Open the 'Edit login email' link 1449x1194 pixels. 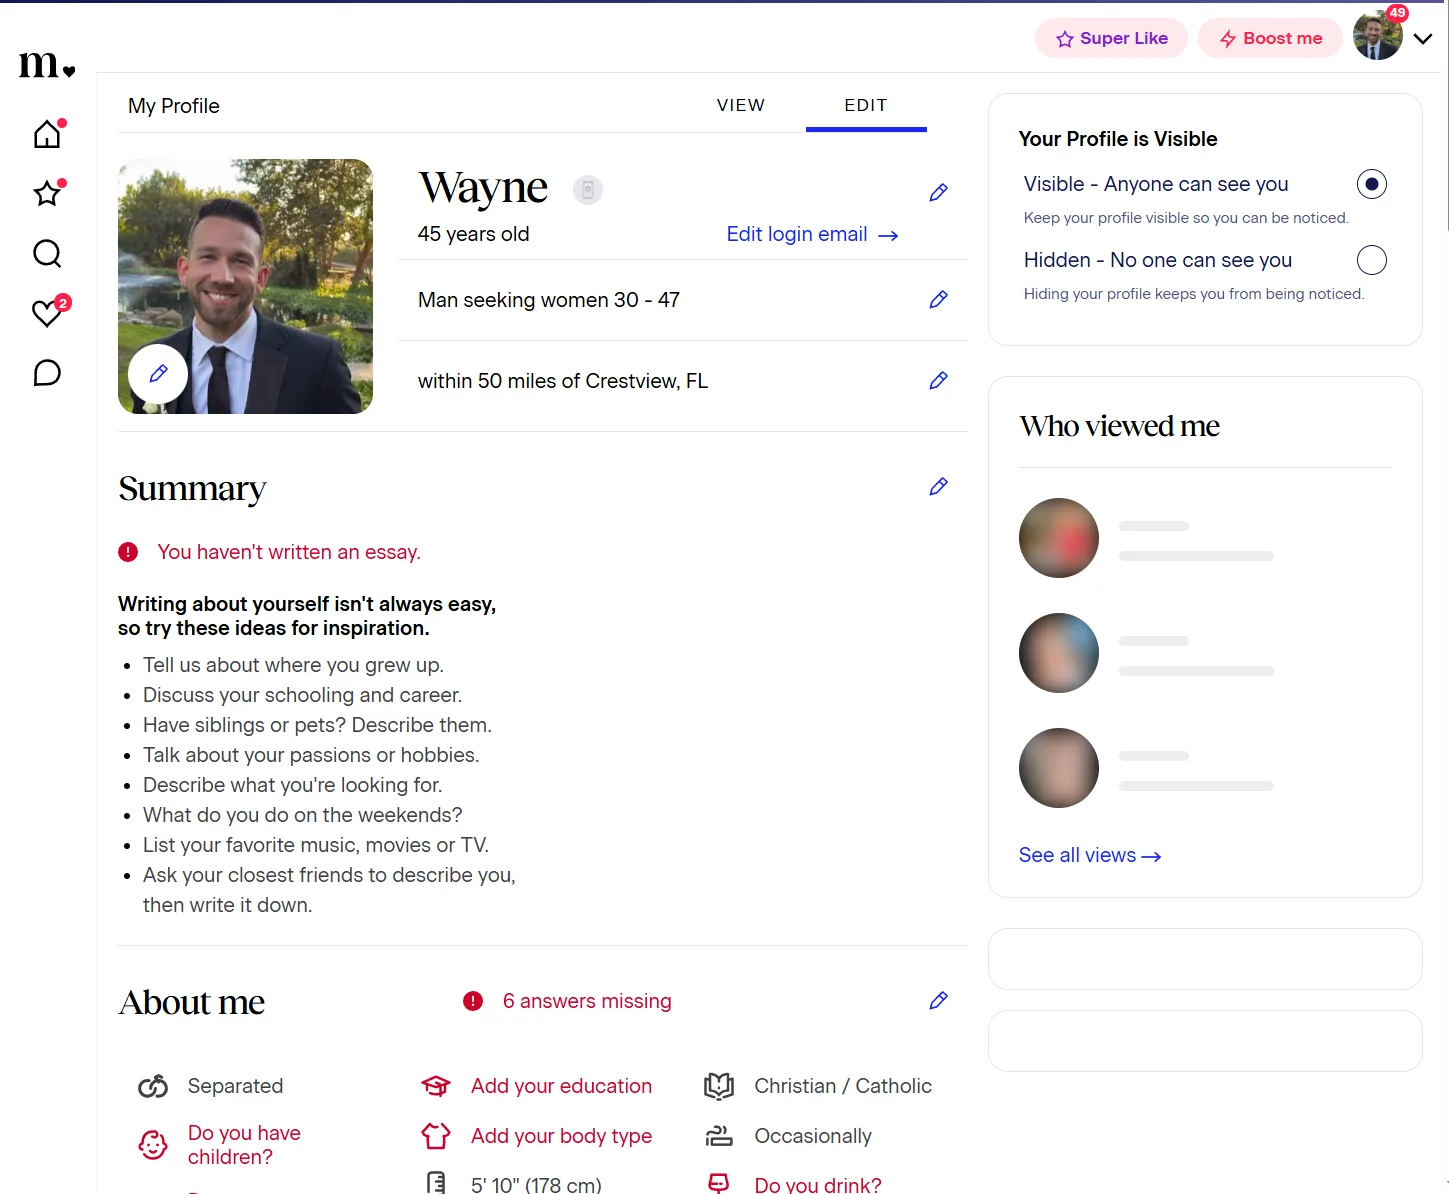(812, 234)
